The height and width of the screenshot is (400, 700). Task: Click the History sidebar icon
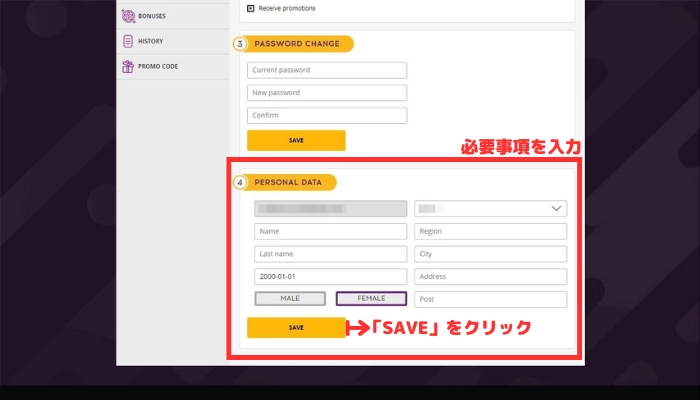click(128, 41)
